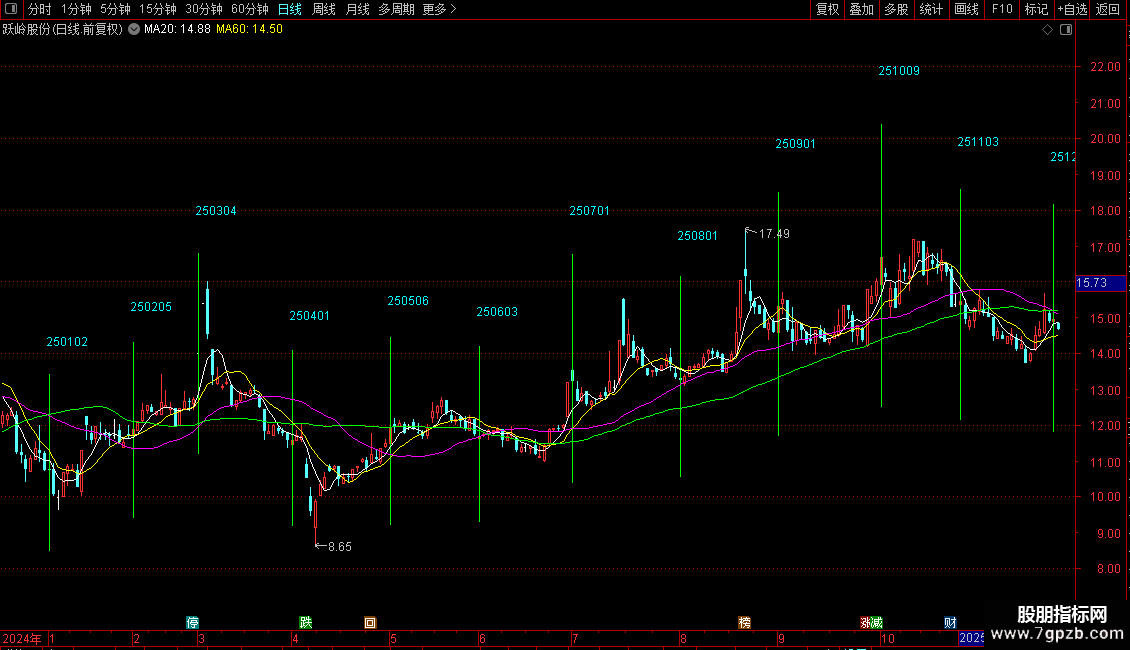The height and width of the screenshot is (650, 1130).
Task: Select the 250603 date marker label
Action: 497,312
